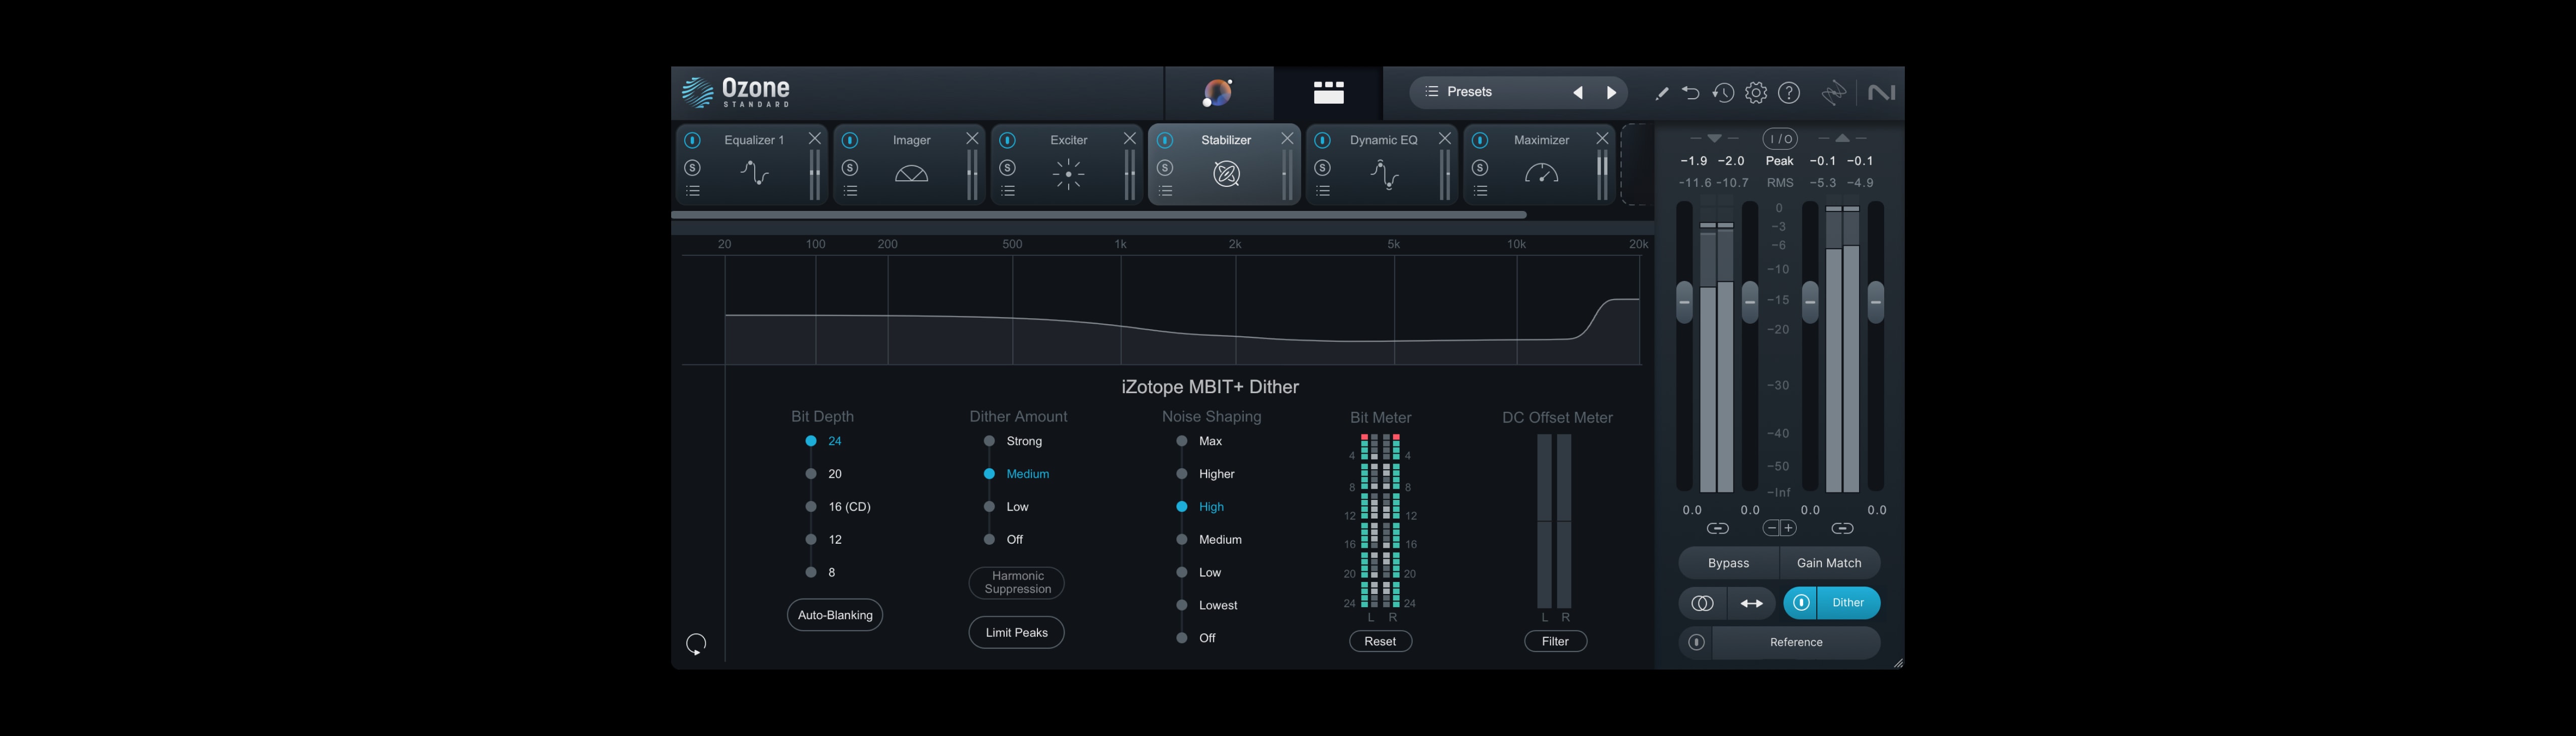
Task: Set Noise Shaping to Max
Action: [x=1200, y=441]
